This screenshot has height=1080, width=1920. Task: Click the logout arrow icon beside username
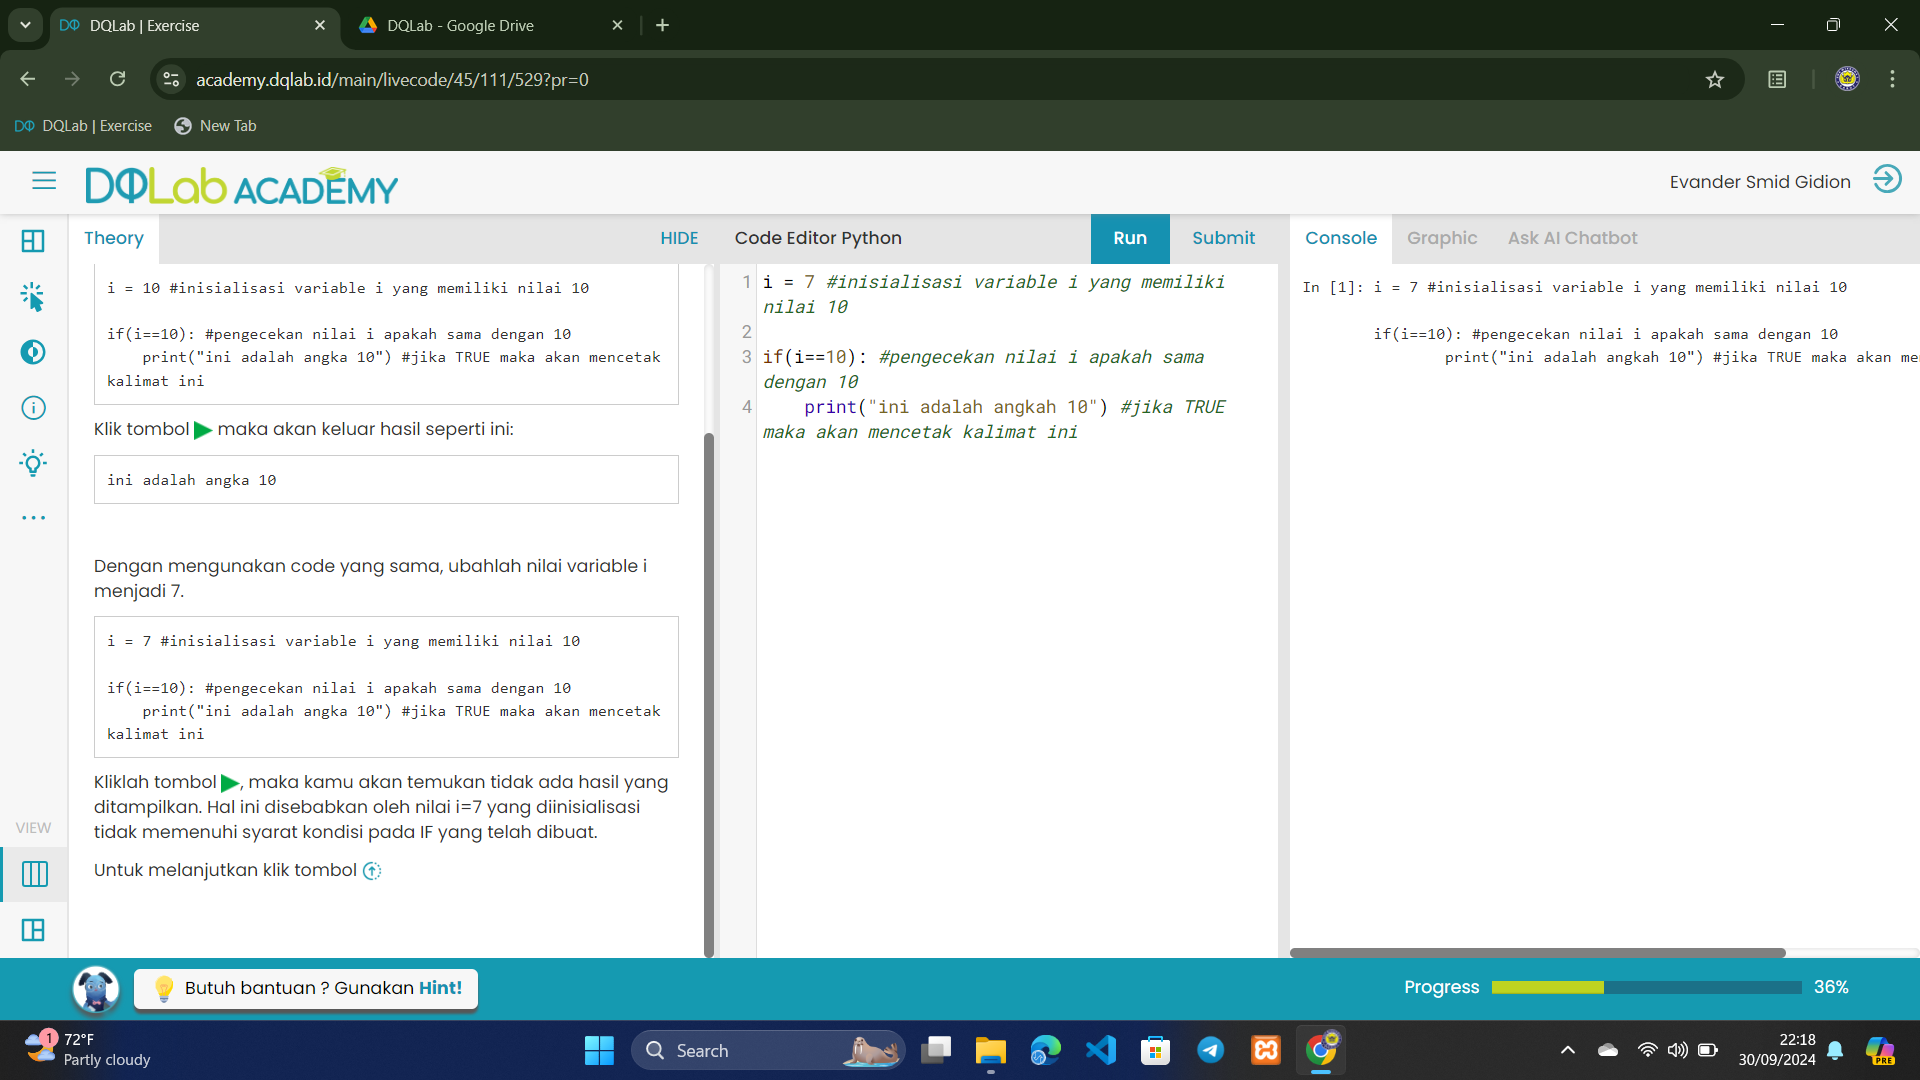[x=1887, y=180]
